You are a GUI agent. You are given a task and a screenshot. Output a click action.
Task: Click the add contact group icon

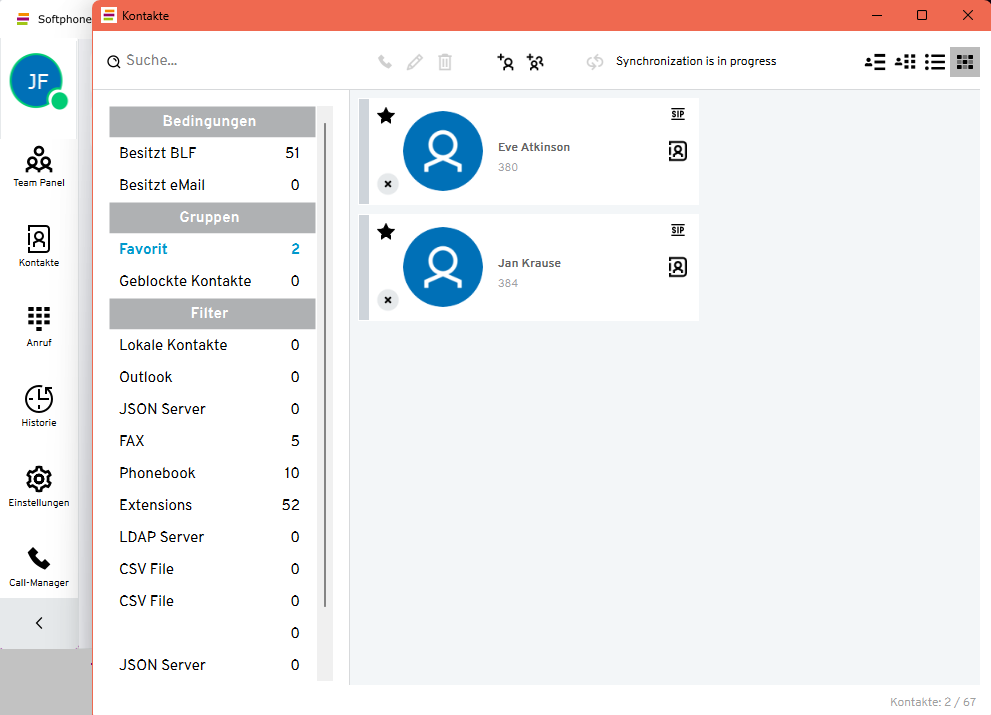[x=535, y=62]
